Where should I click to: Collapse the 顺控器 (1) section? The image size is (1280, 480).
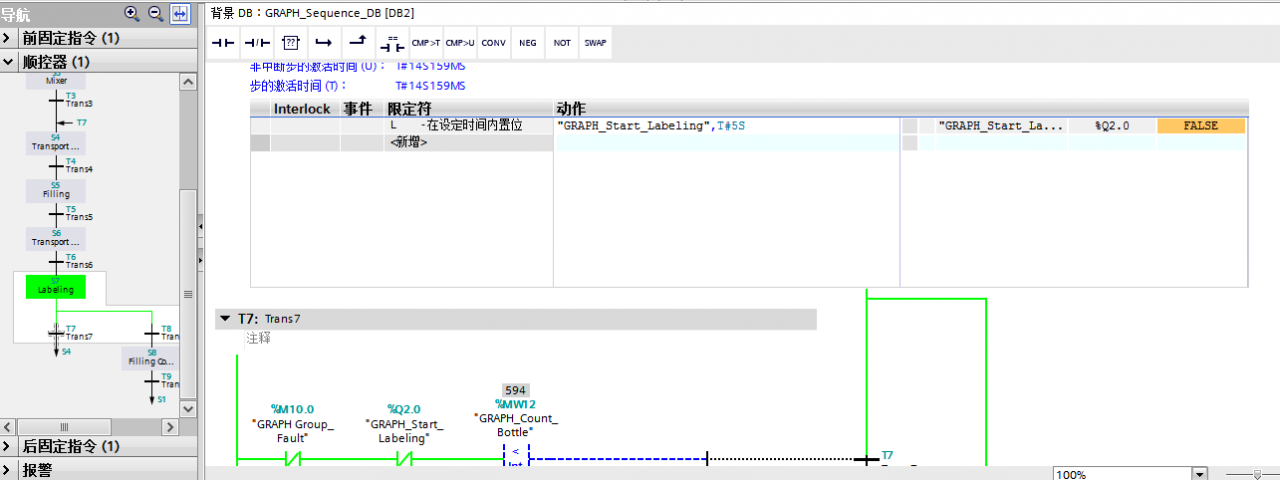8,62
